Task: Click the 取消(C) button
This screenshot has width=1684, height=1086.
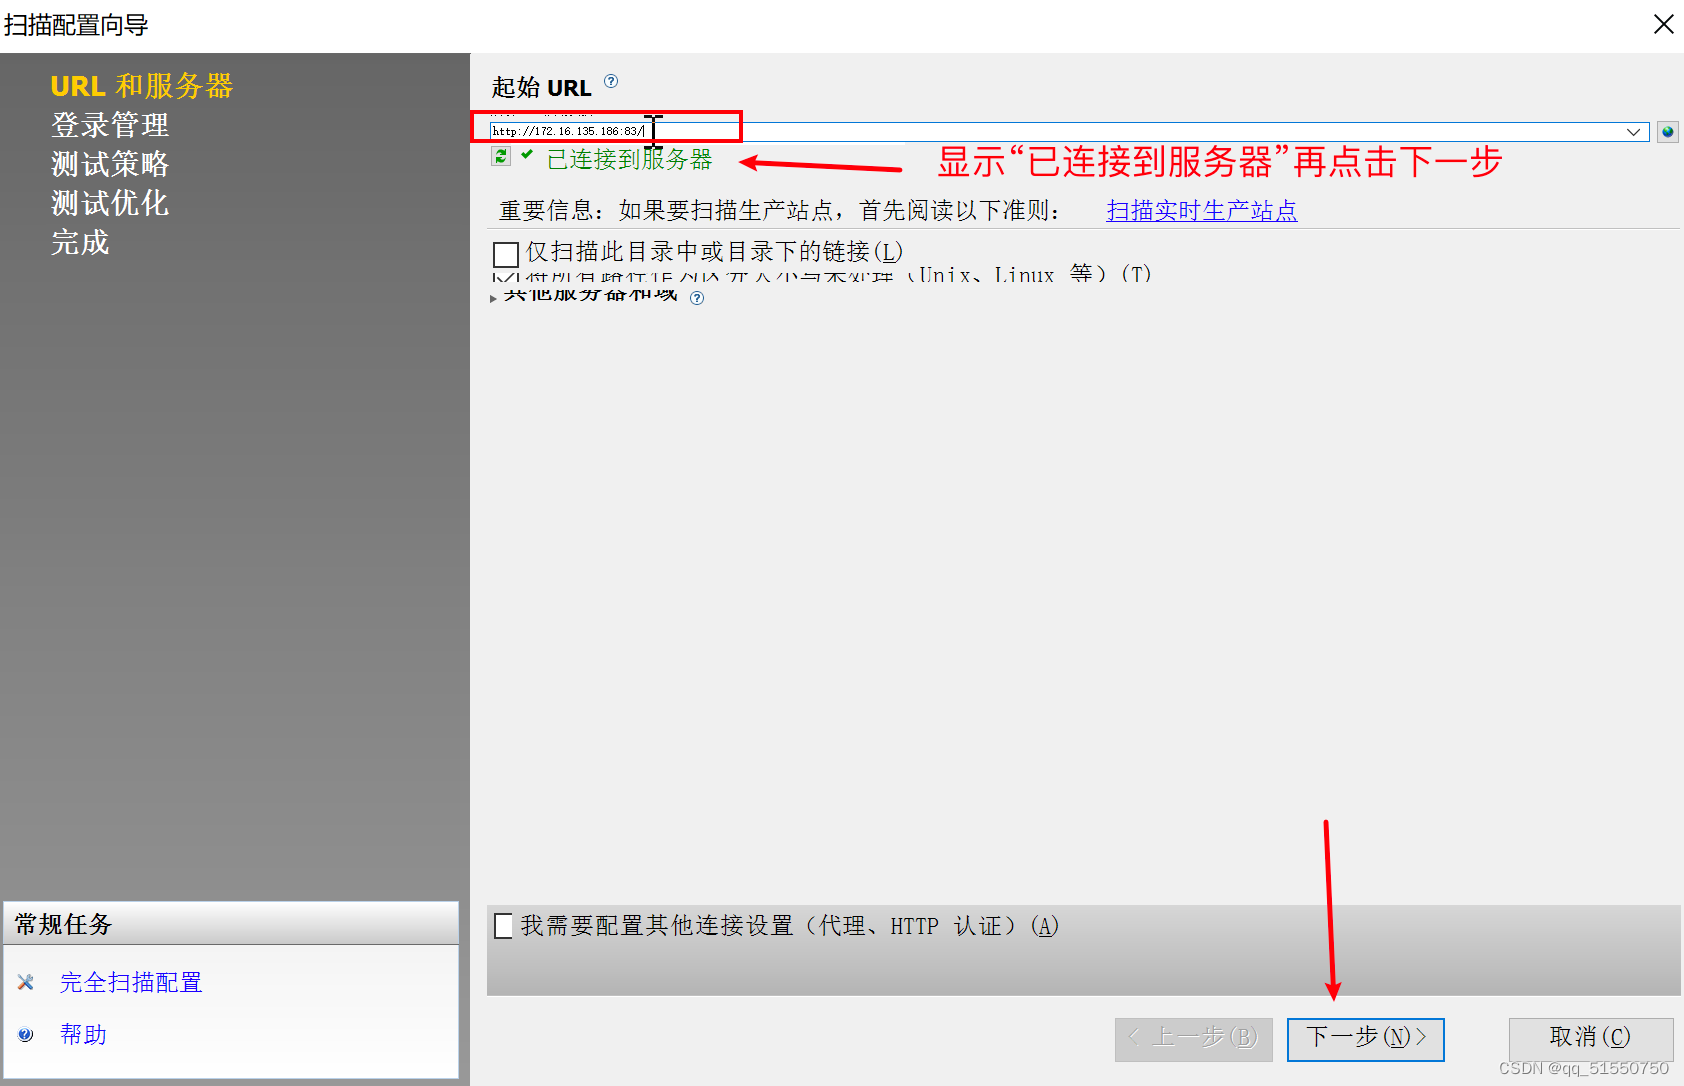Action: [x=1590, y=1039]
